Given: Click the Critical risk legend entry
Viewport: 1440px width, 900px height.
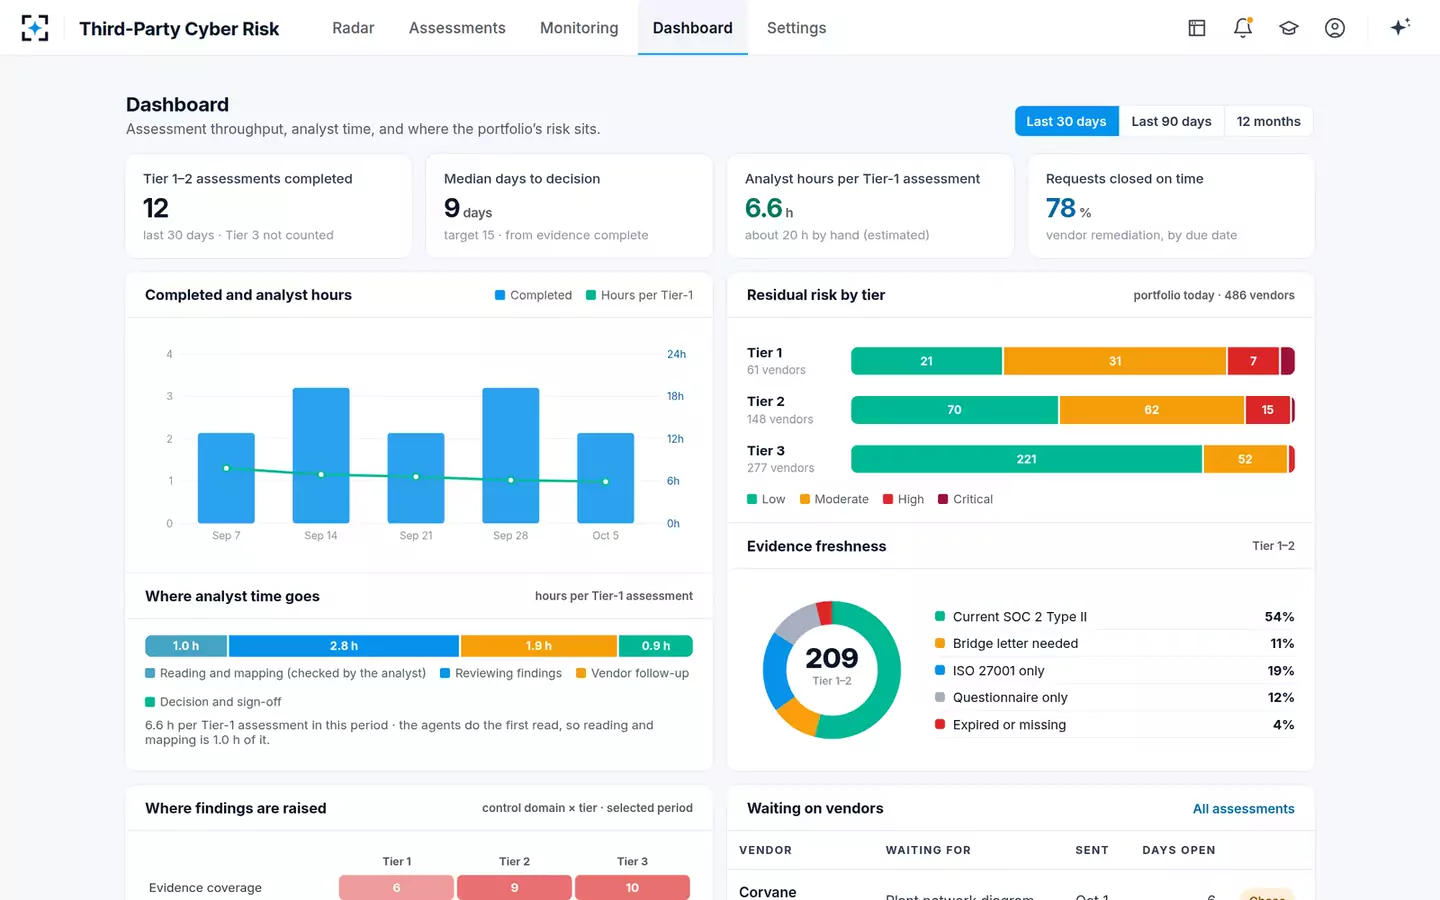Looking at the screenshot, I should pyautogui.click(x=965, y=499).
